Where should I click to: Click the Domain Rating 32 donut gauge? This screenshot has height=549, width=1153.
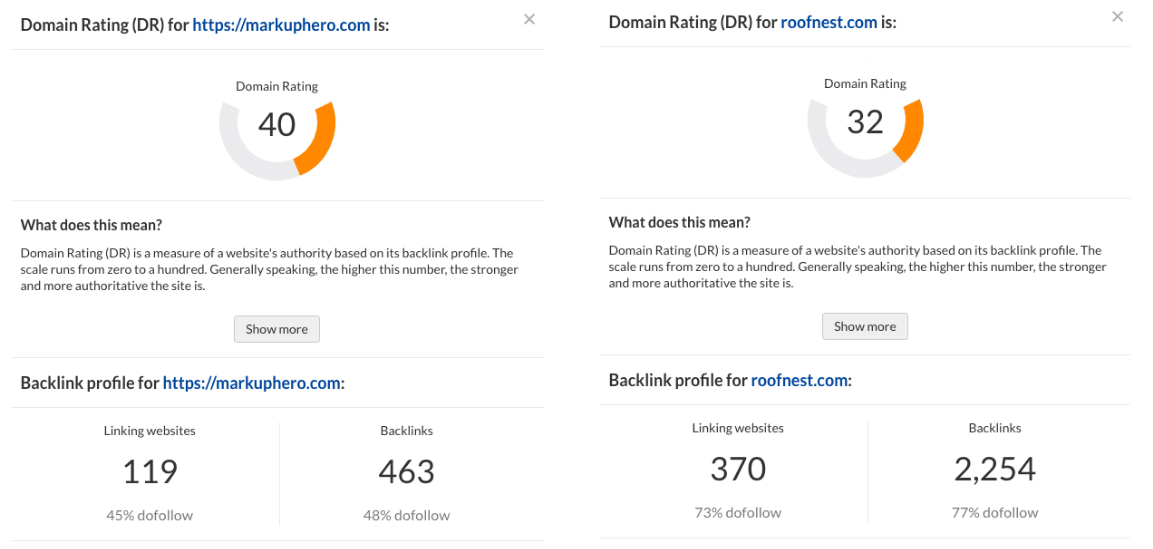click(865, 121)
